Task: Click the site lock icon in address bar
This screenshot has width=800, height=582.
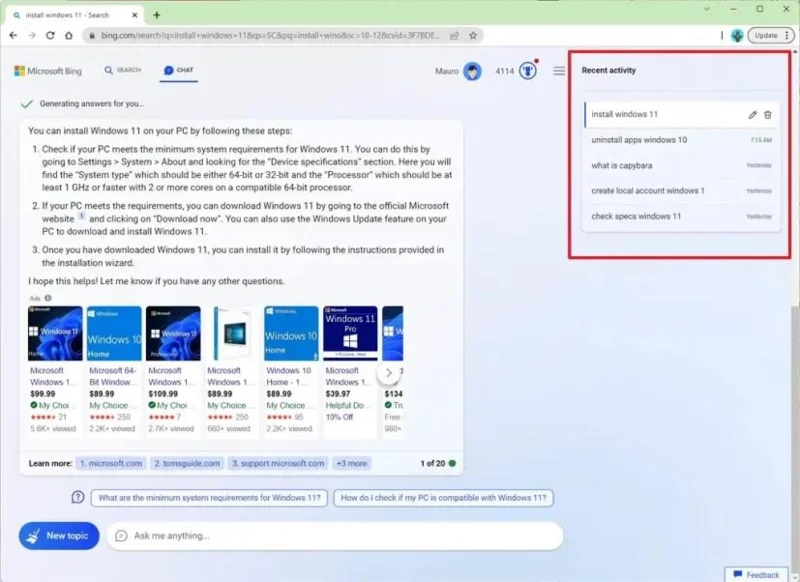Action: (x=92, y=36)
